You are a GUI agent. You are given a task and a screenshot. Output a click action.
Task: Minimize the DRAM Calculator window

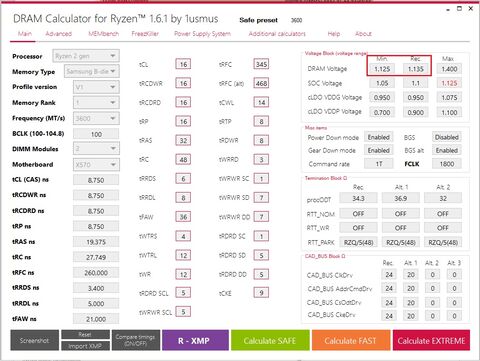coord(448,9)
